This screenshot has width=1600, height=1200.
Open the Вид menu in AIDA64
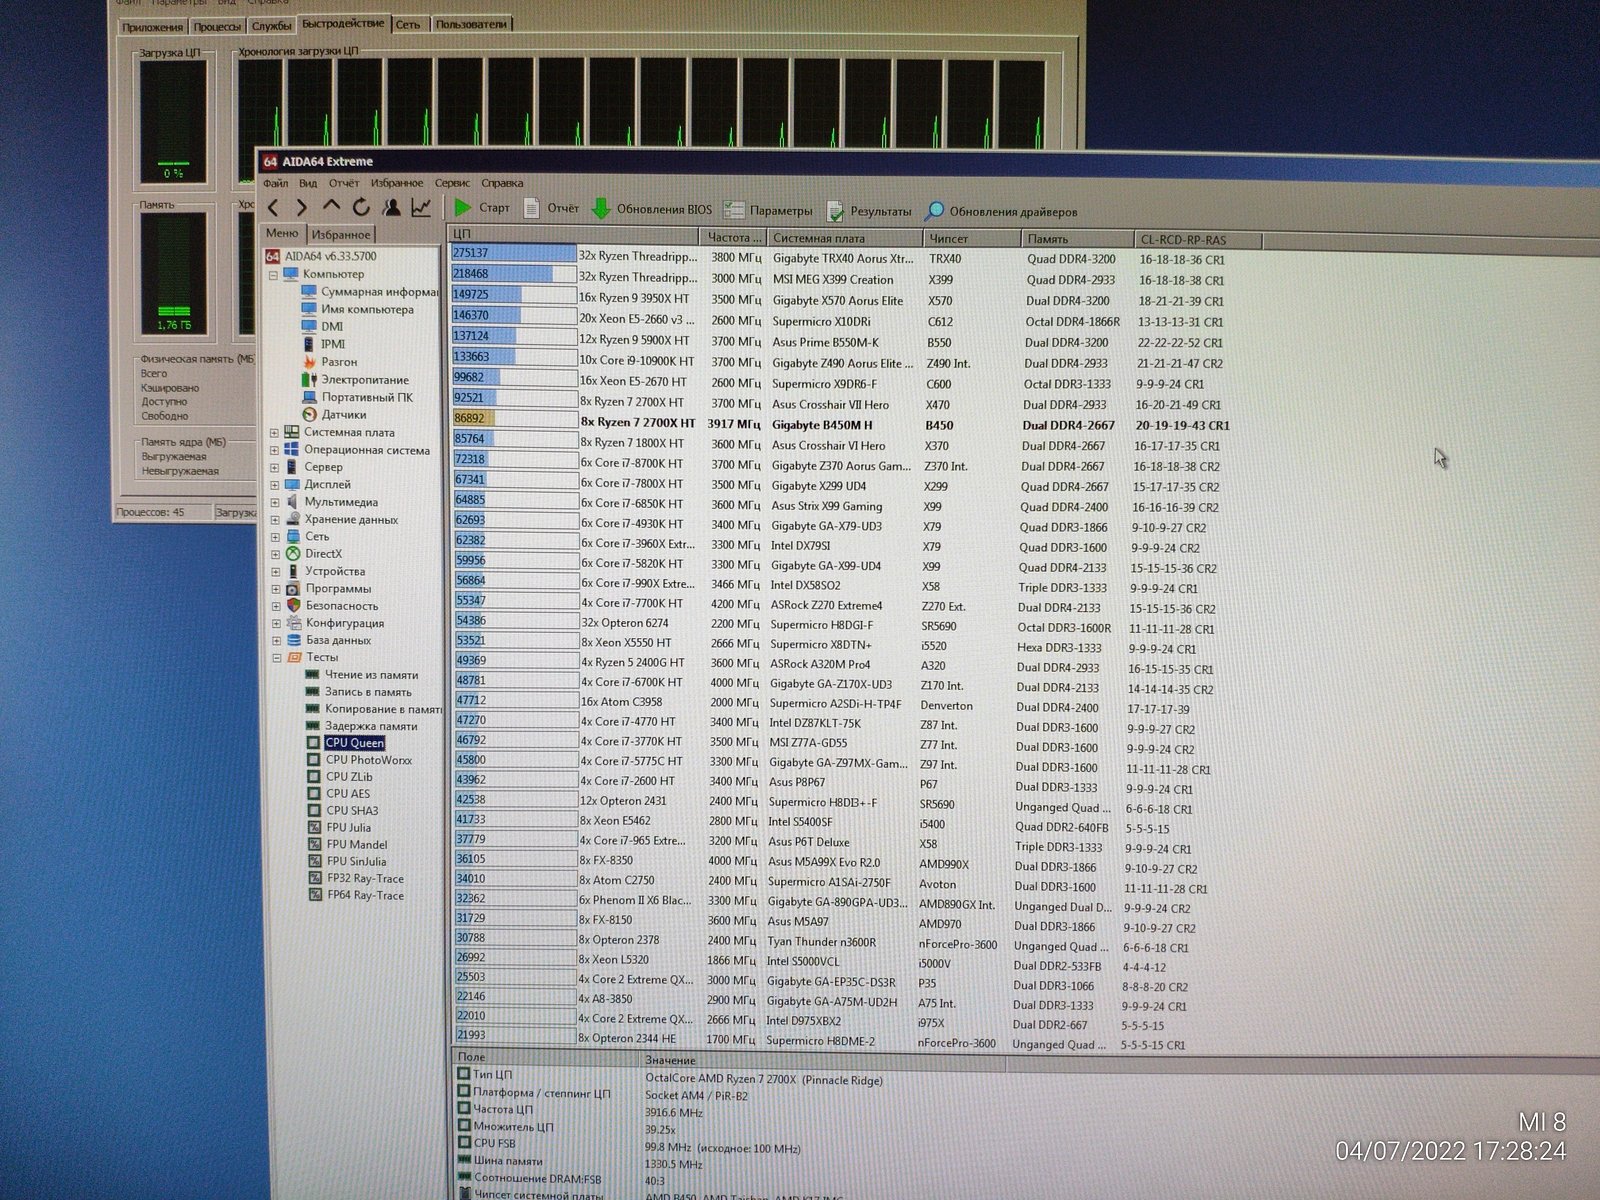pyautogui.click(x=308, y=183)
